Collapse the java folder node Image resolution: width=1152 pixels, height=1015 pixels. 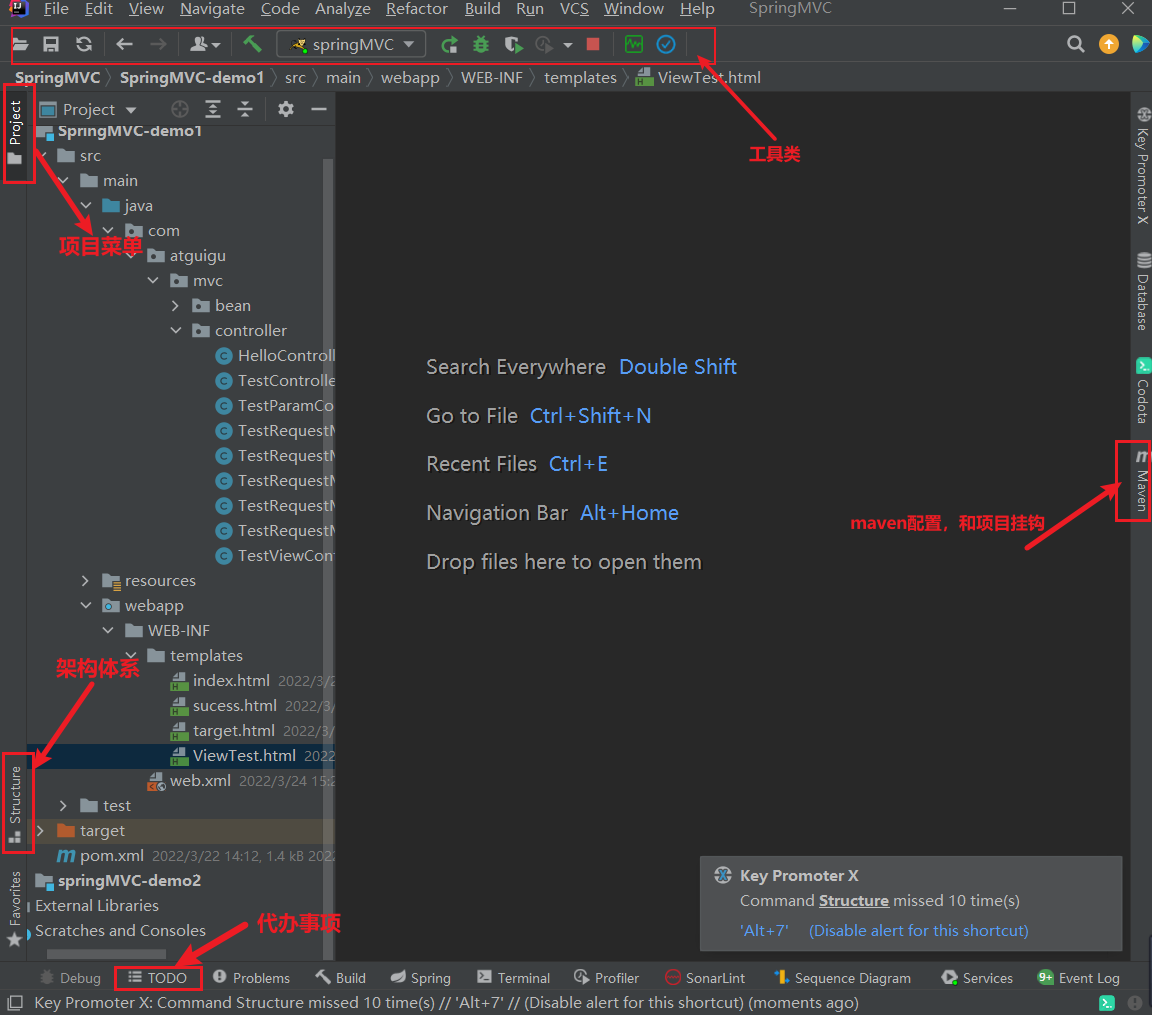[x=86, y=206]
